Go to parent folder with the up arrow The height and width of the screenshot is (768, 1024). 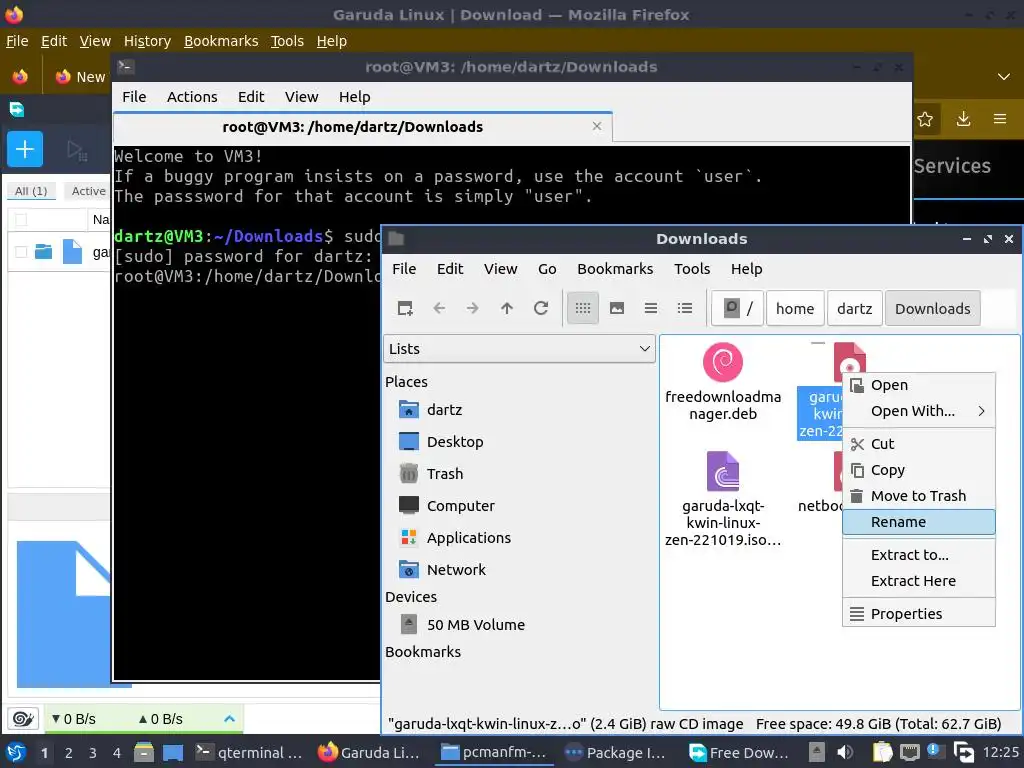coord(507,308)
